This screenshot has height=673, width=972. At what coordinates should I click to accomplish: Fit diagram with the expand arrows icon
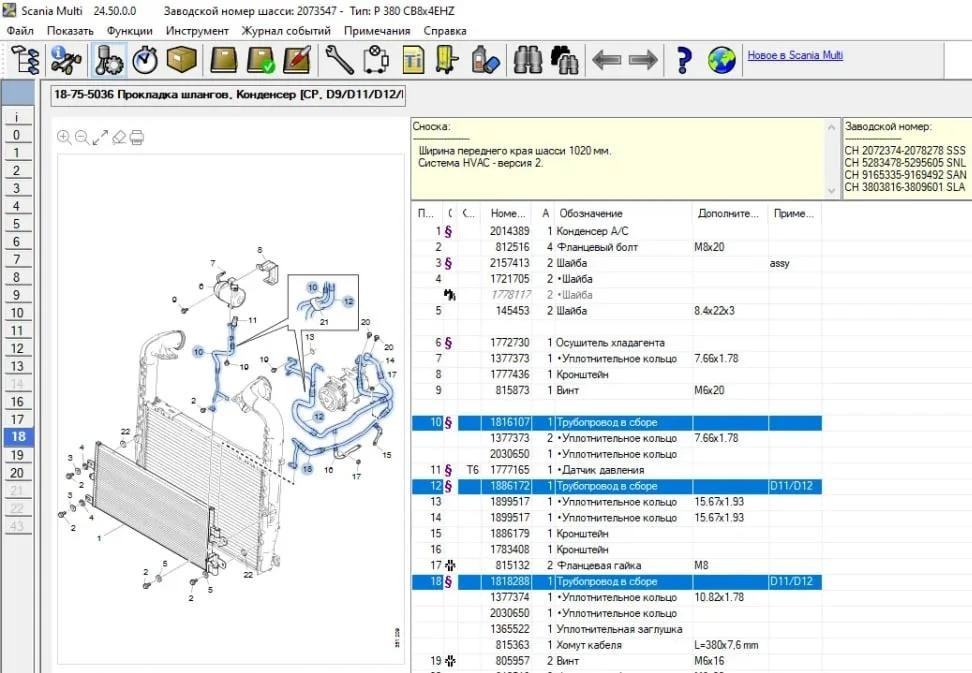[x=100, y=137]
